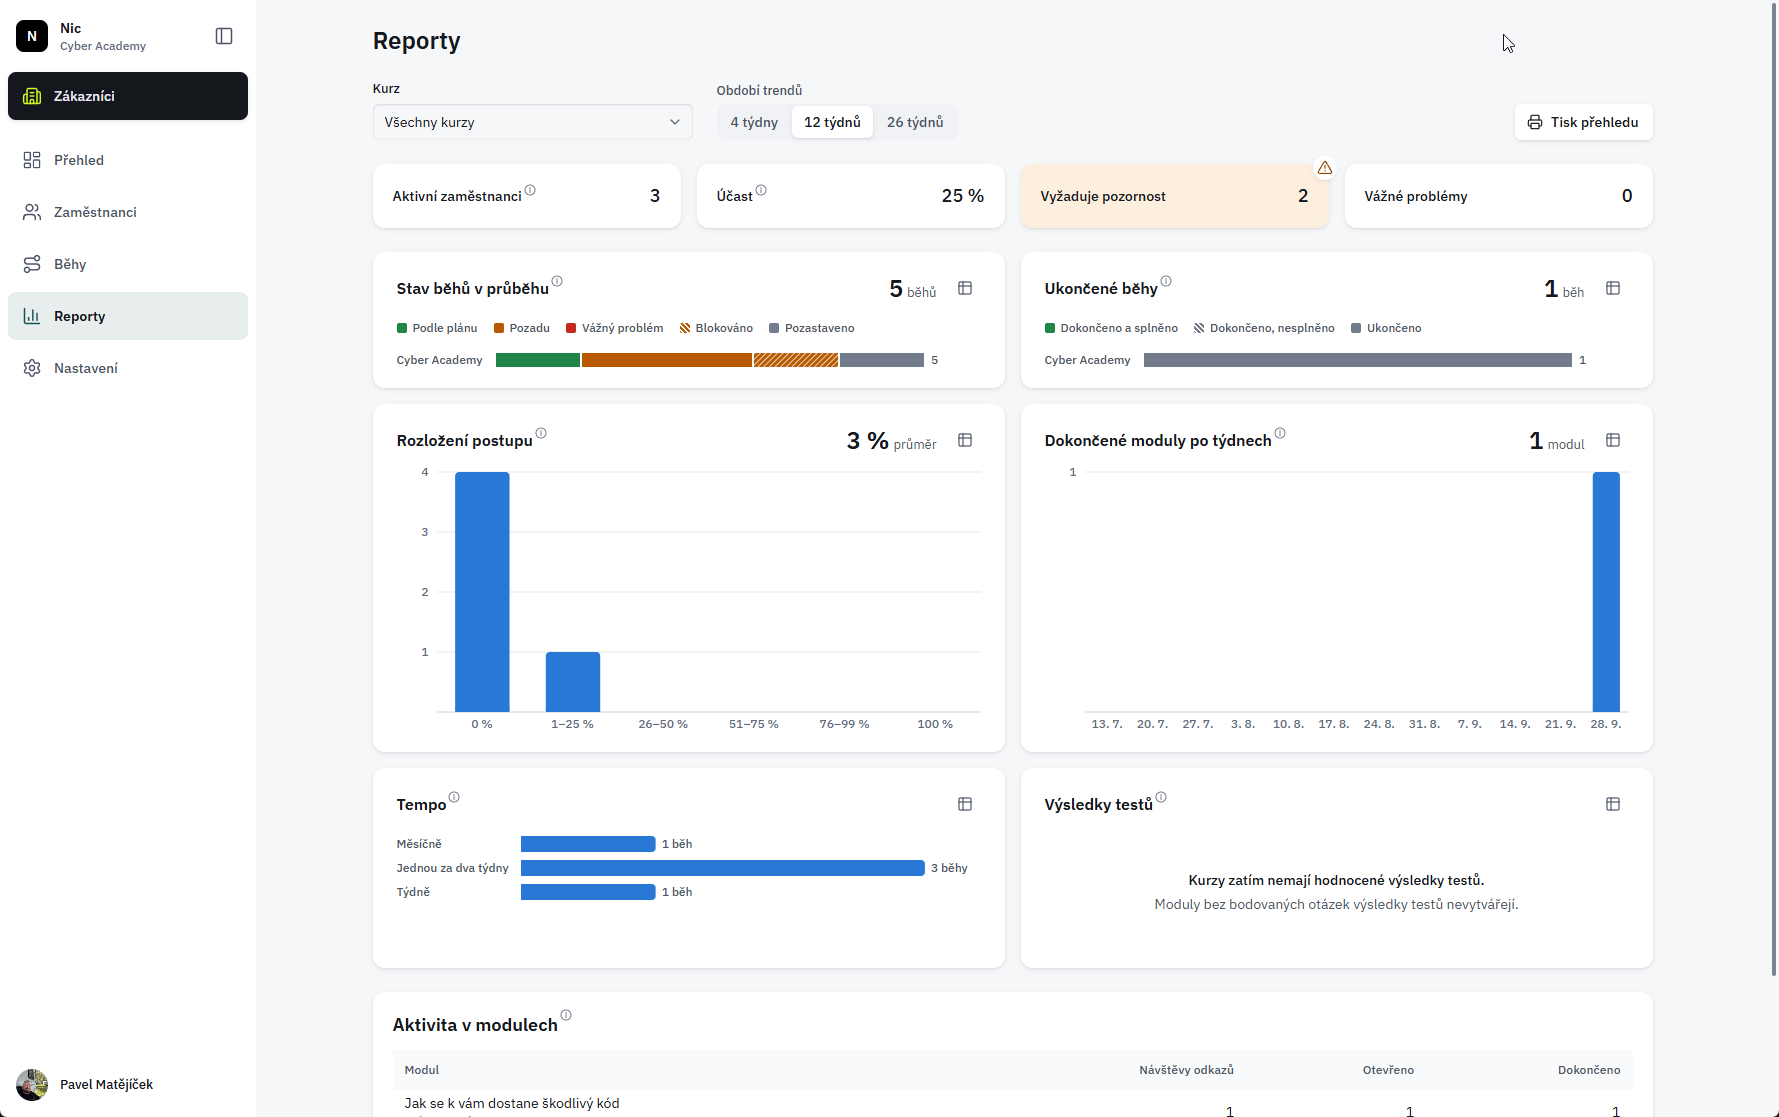
Task: Open table view for Rozložení postupu
Action: click(965, 440)
